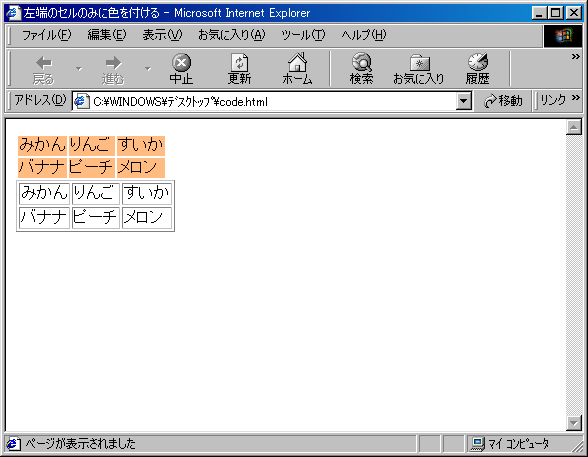
Task: Click the Back (戻る) arrow icon
Action: [44, 63]
